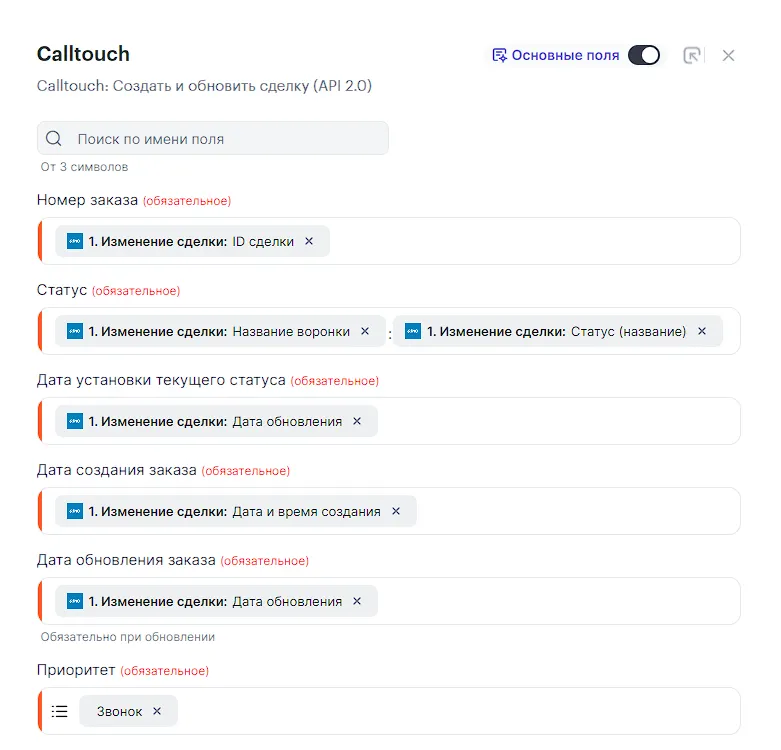Remove the ID сделки tag
This screenshot has width=781, height=750.
(309, 242)
